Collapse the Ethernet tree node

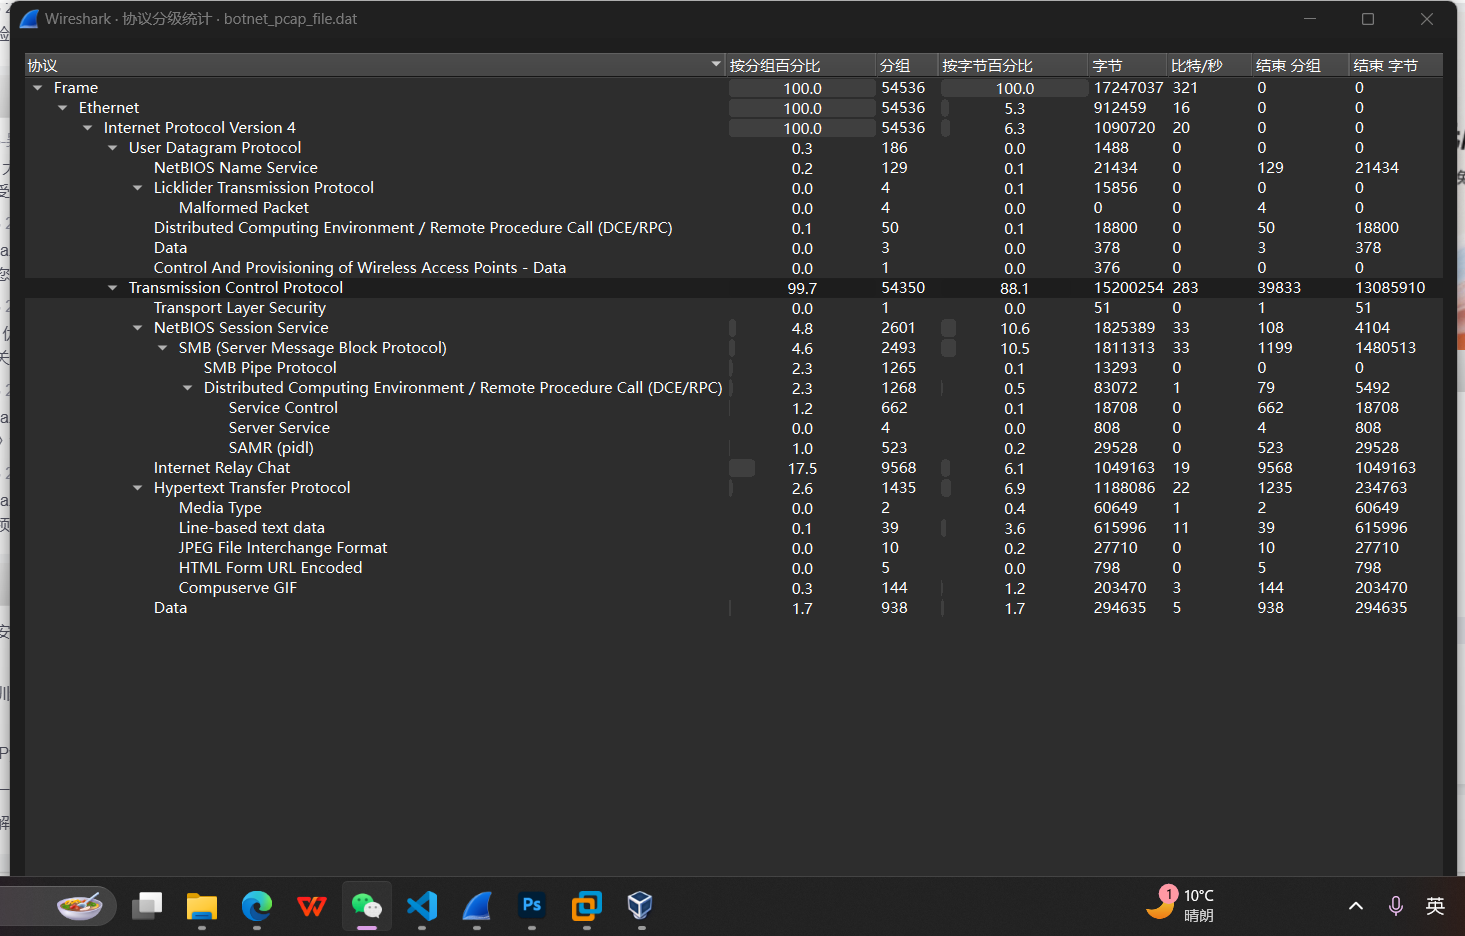[63, 108]
